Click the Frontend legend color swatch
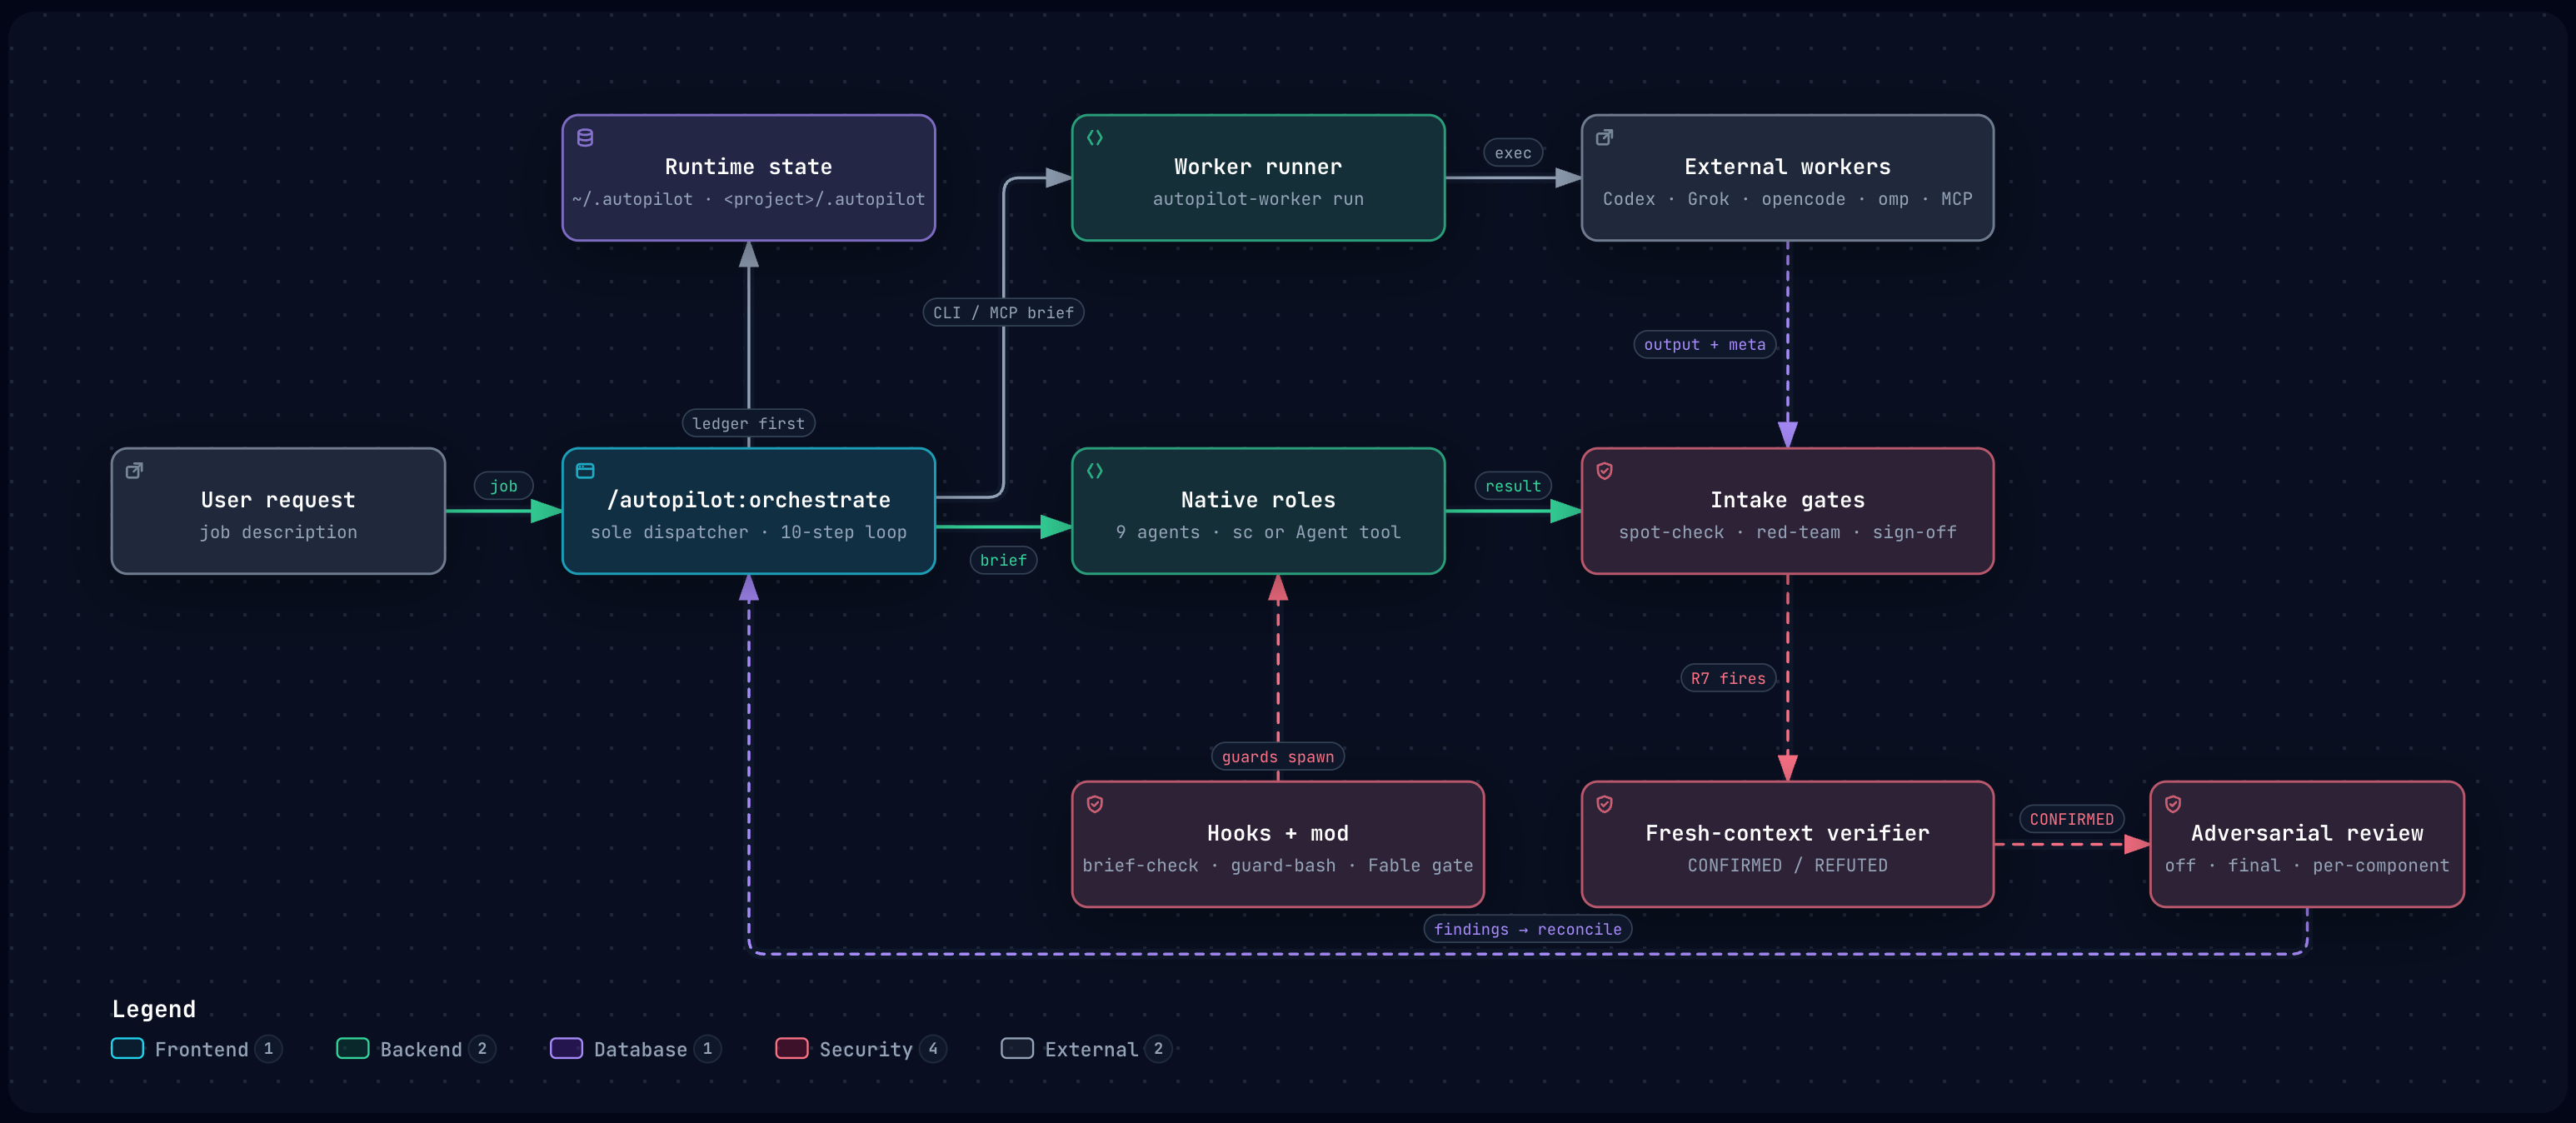2576x1123 pixels. click(x=127, y=1048)
